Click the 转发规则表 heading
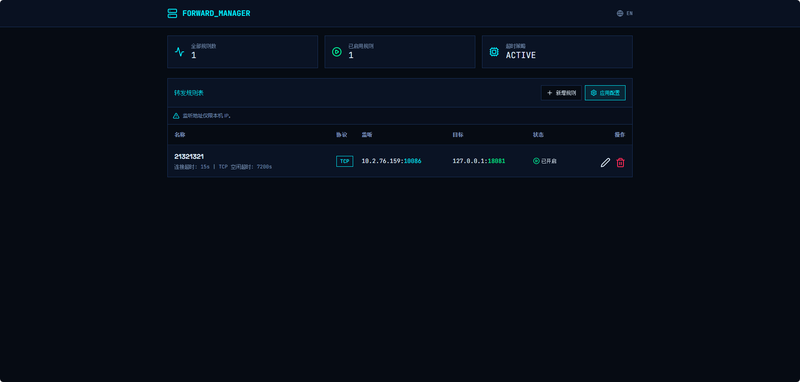The image size is (800, 382). tap(189, 93)
